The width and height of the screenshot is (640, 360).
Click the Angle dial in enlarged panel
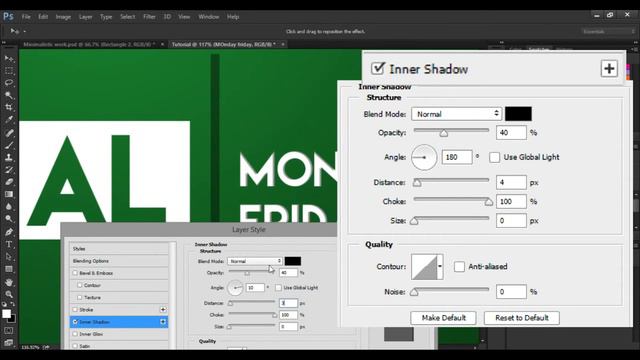424,157
